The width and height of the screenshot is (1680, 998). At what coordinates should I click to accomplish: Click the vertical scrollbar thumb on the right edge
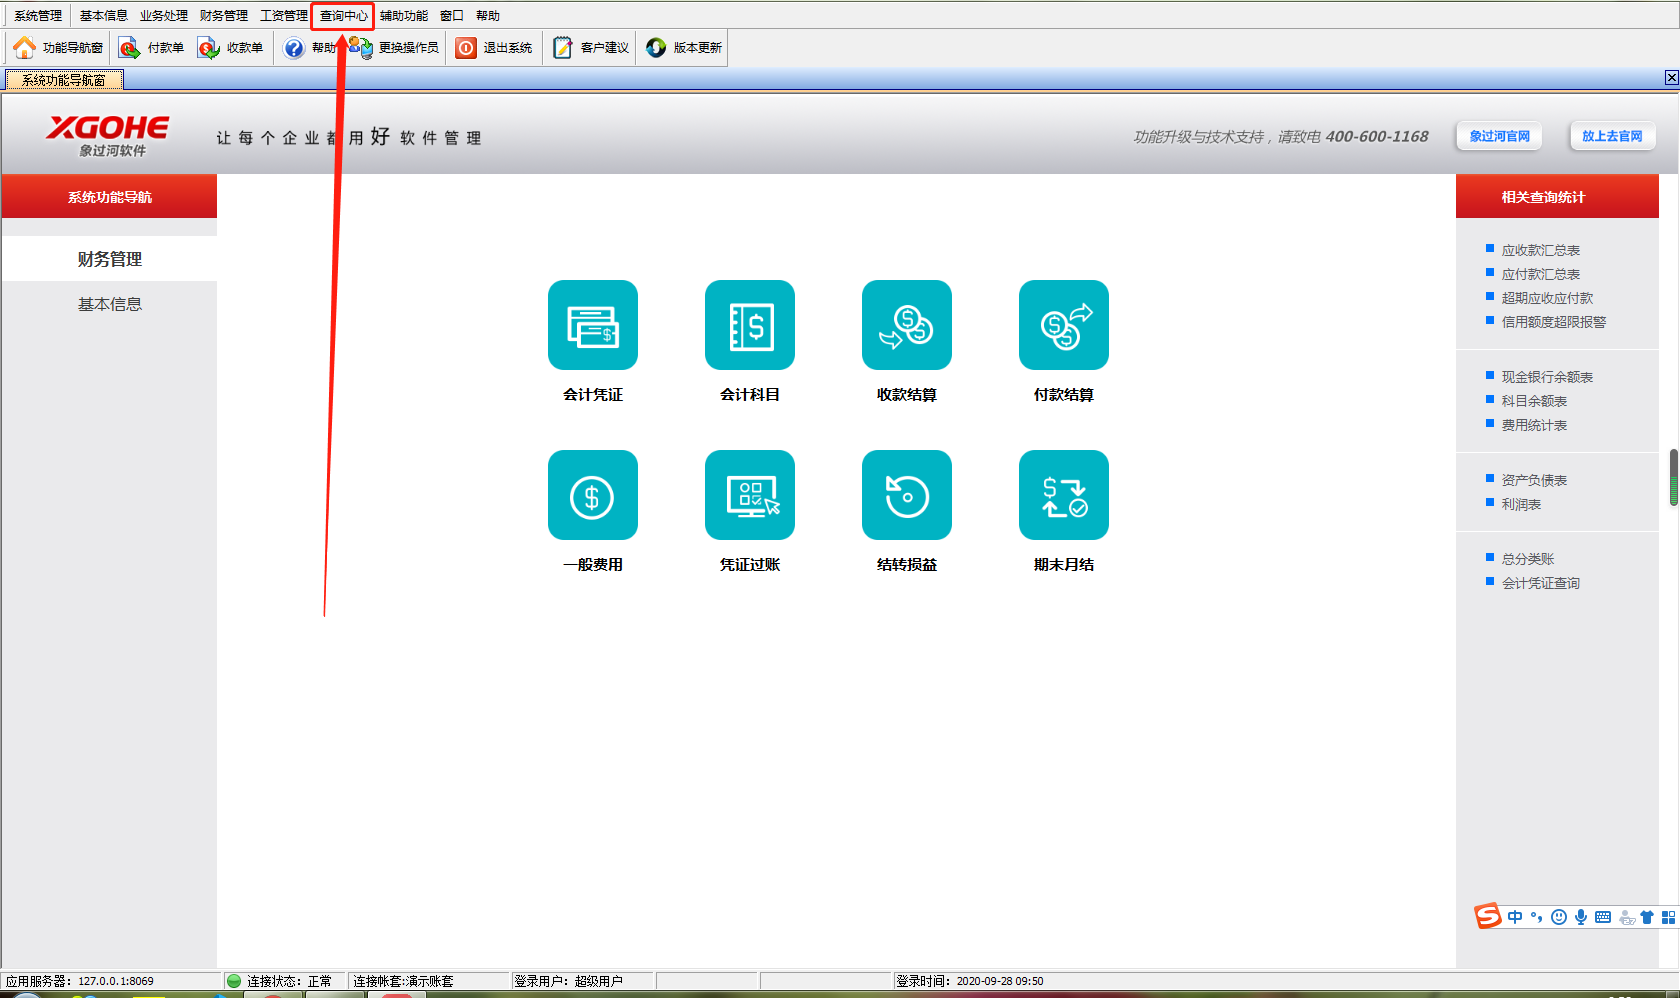point(1674,478)
